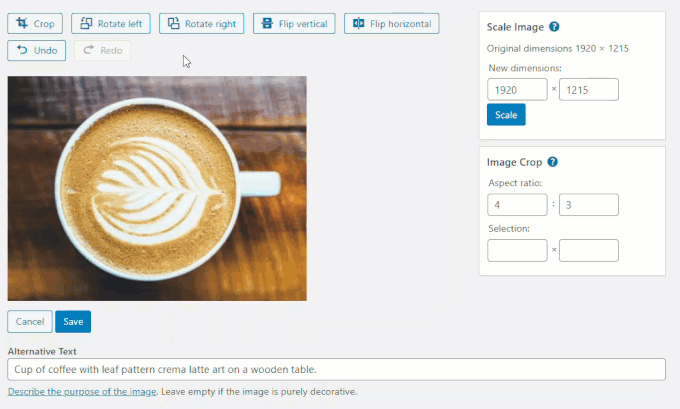The width and height of the screenshot is (680, 409).
Task: Focus the new height field showing 1215
Action: point(589,89)
